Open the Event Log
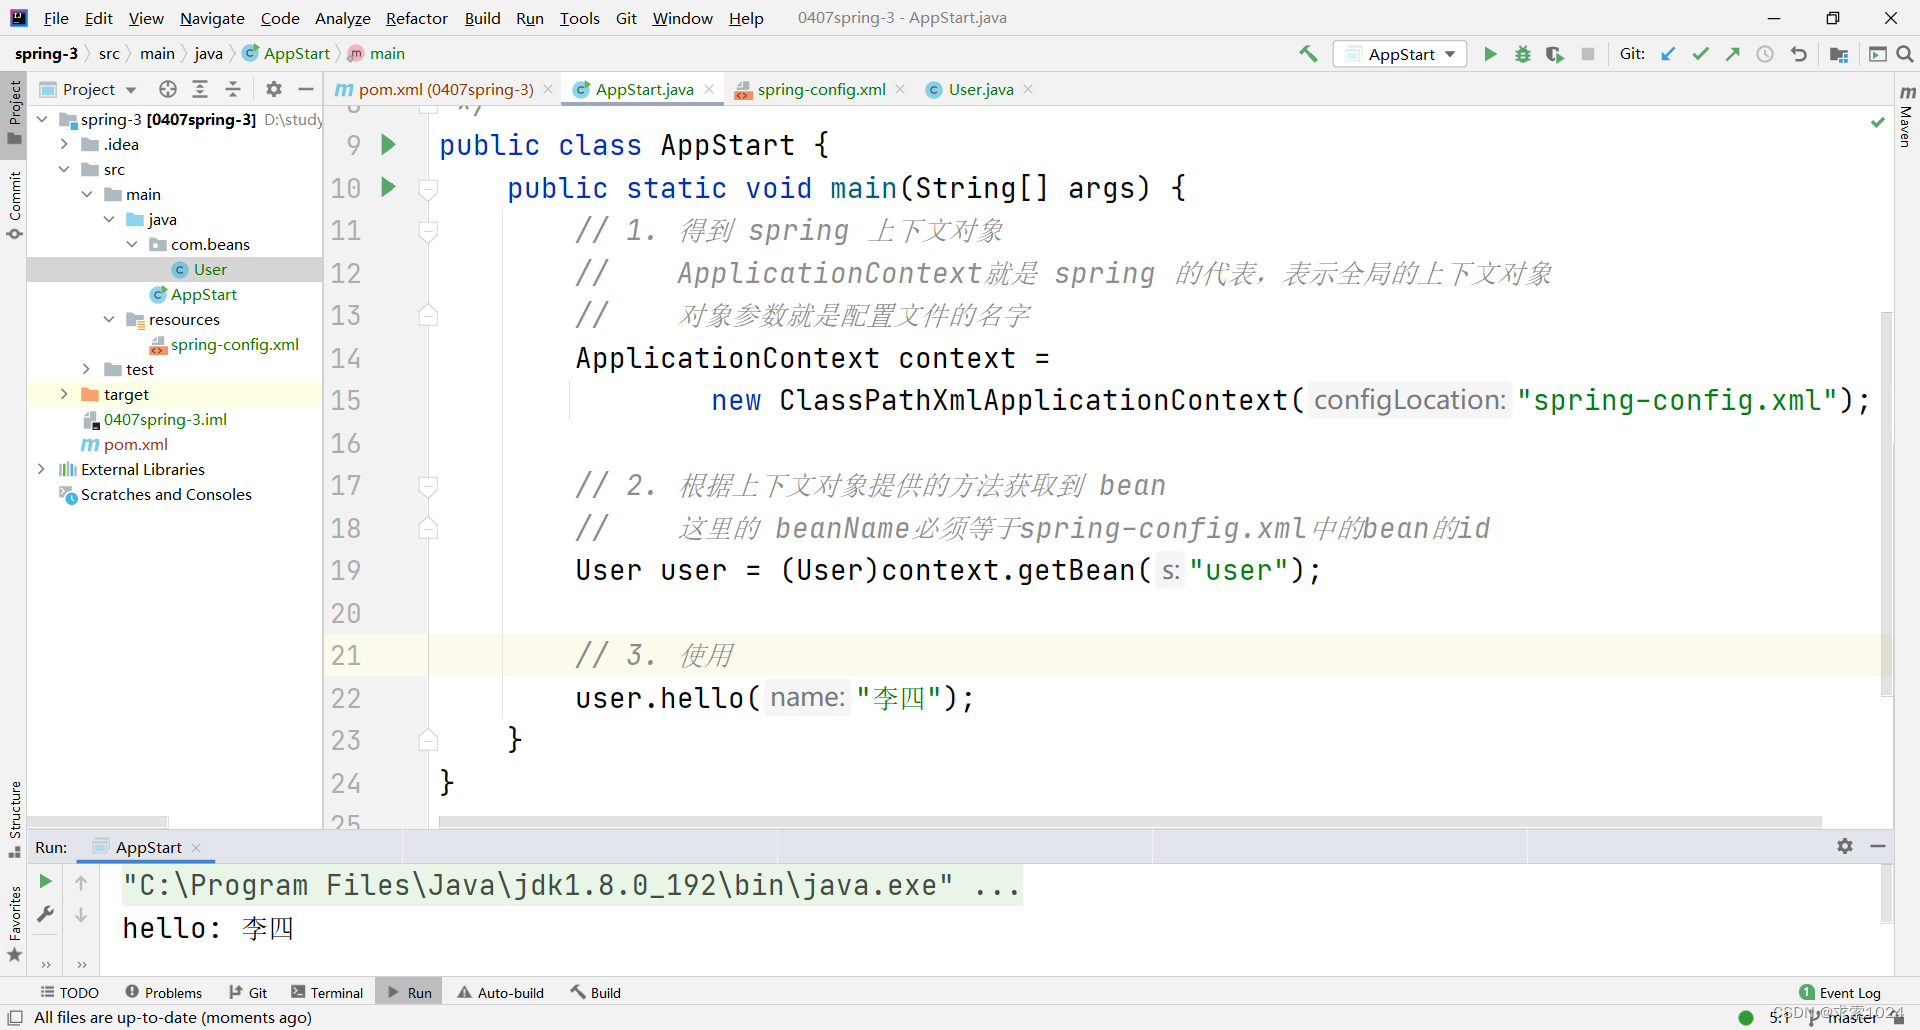The height and width of the screenshot is (1030, 1920). point(1840,992)
